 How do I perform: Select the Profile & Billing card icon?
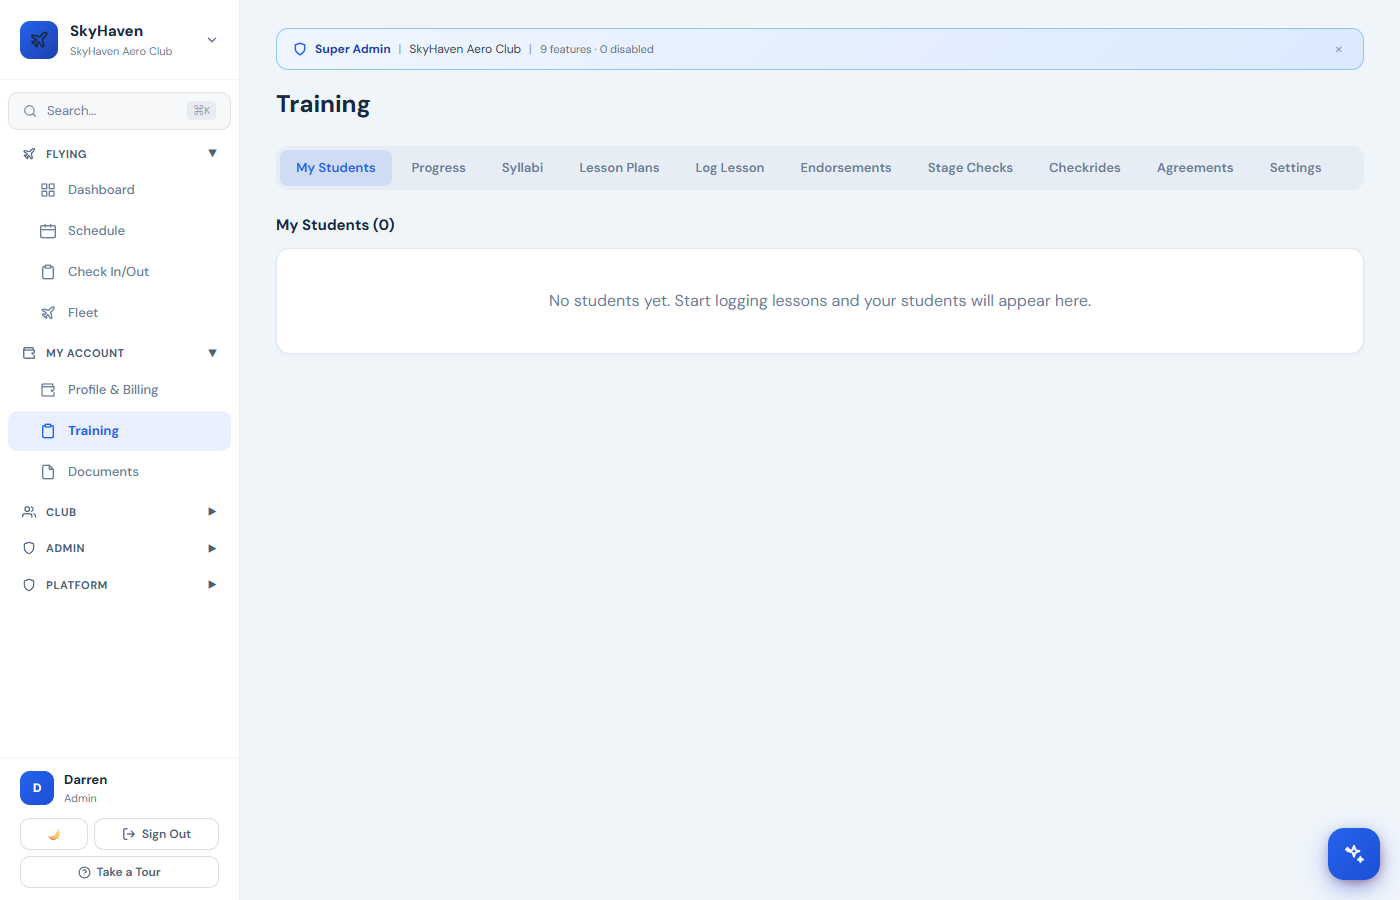[48, 389]
